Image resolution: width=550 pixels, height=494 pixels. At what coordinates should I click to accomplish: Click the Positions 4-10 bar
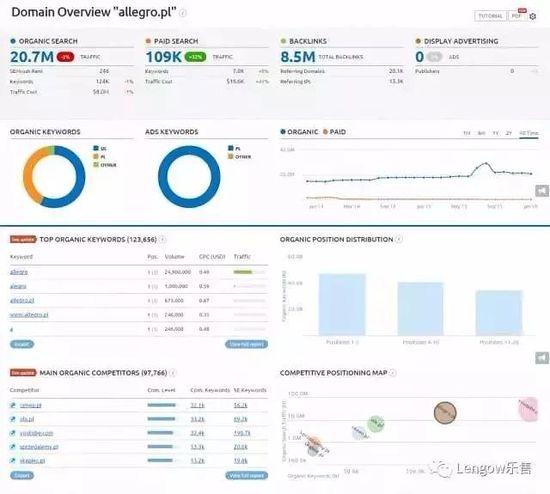(421, 309)
